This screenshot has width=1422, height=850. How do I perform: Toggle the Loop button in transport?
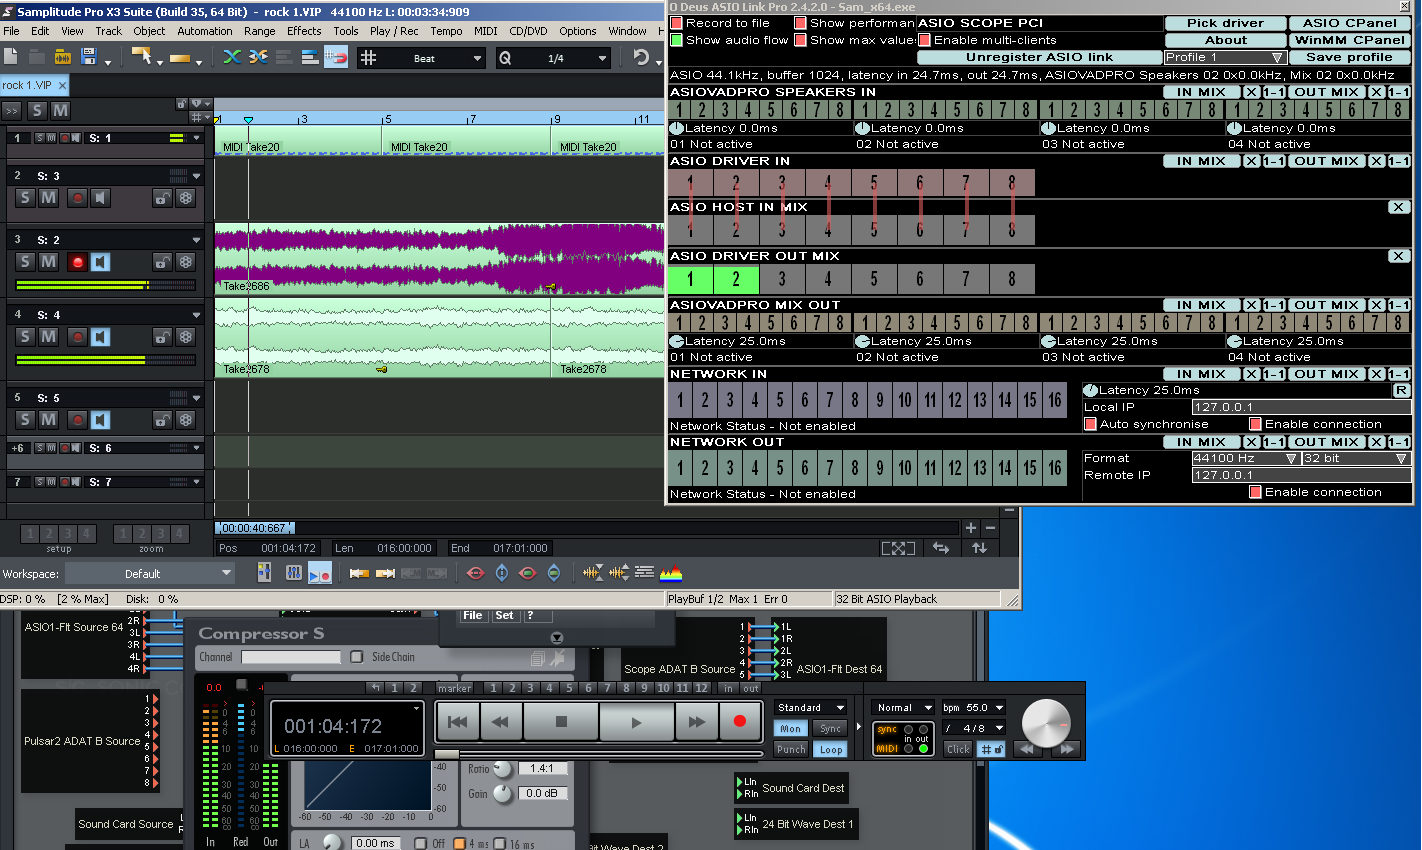(831, 749)
